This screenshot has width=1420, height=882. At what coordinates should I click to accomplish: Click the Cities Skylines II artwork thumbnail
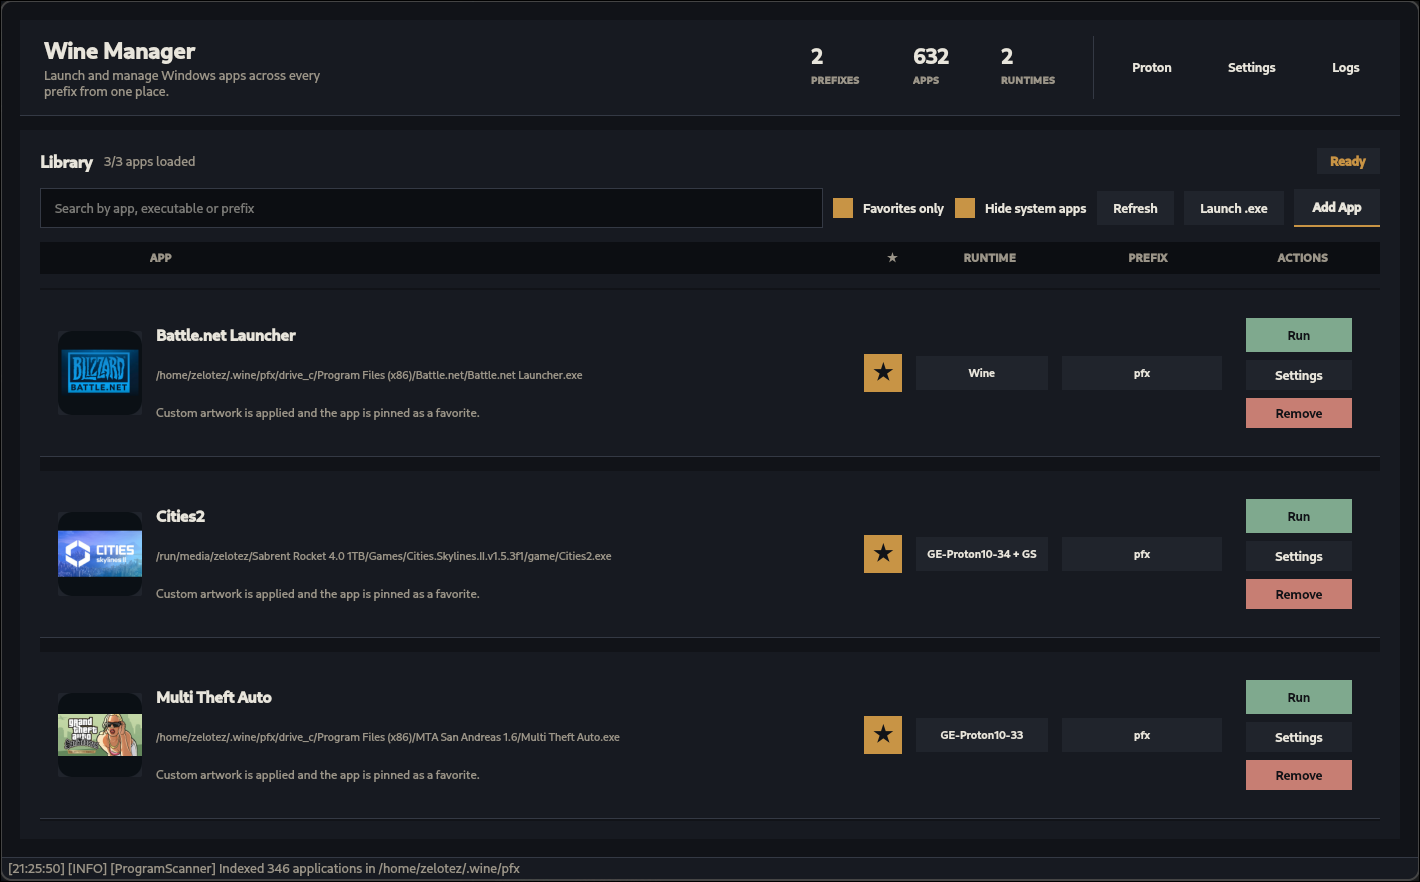(x=100, y=554)
